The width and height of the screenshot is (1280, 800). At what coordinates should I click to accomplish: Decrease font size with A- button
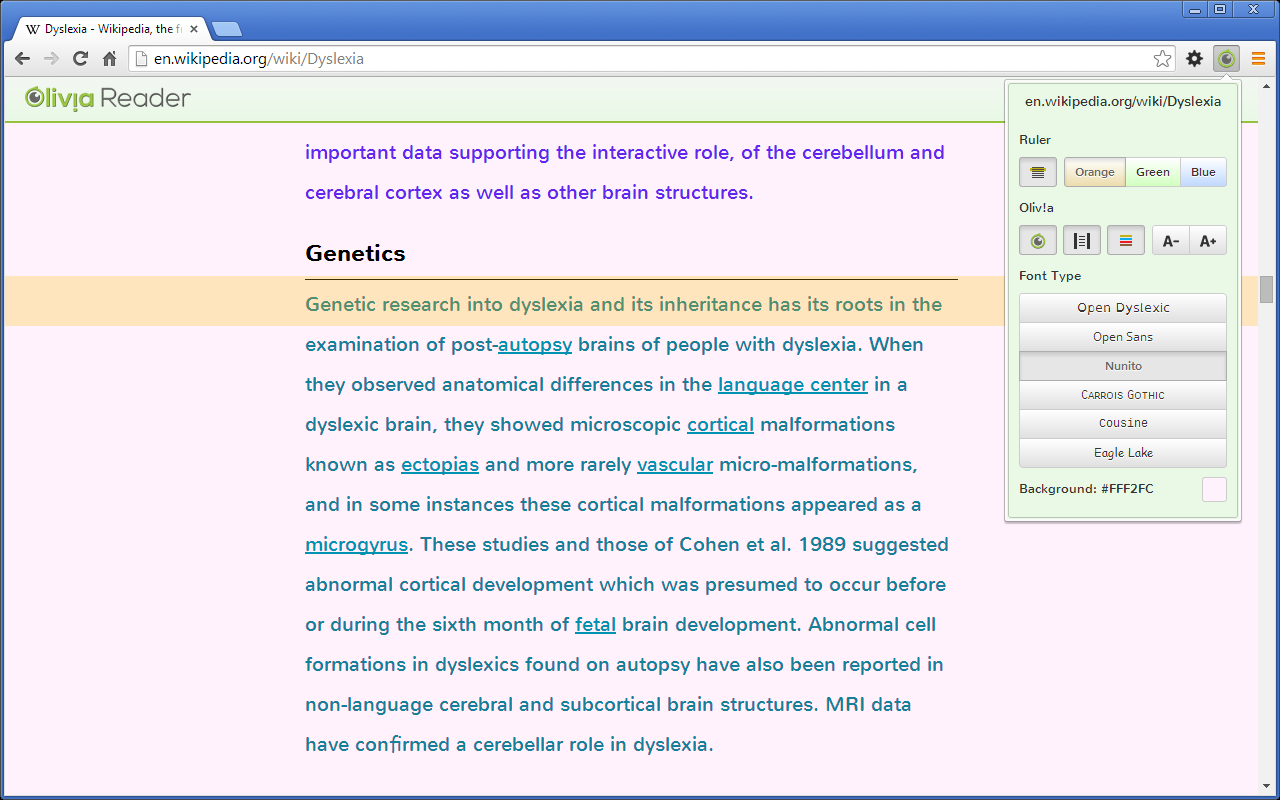[x=1170, y=241]
